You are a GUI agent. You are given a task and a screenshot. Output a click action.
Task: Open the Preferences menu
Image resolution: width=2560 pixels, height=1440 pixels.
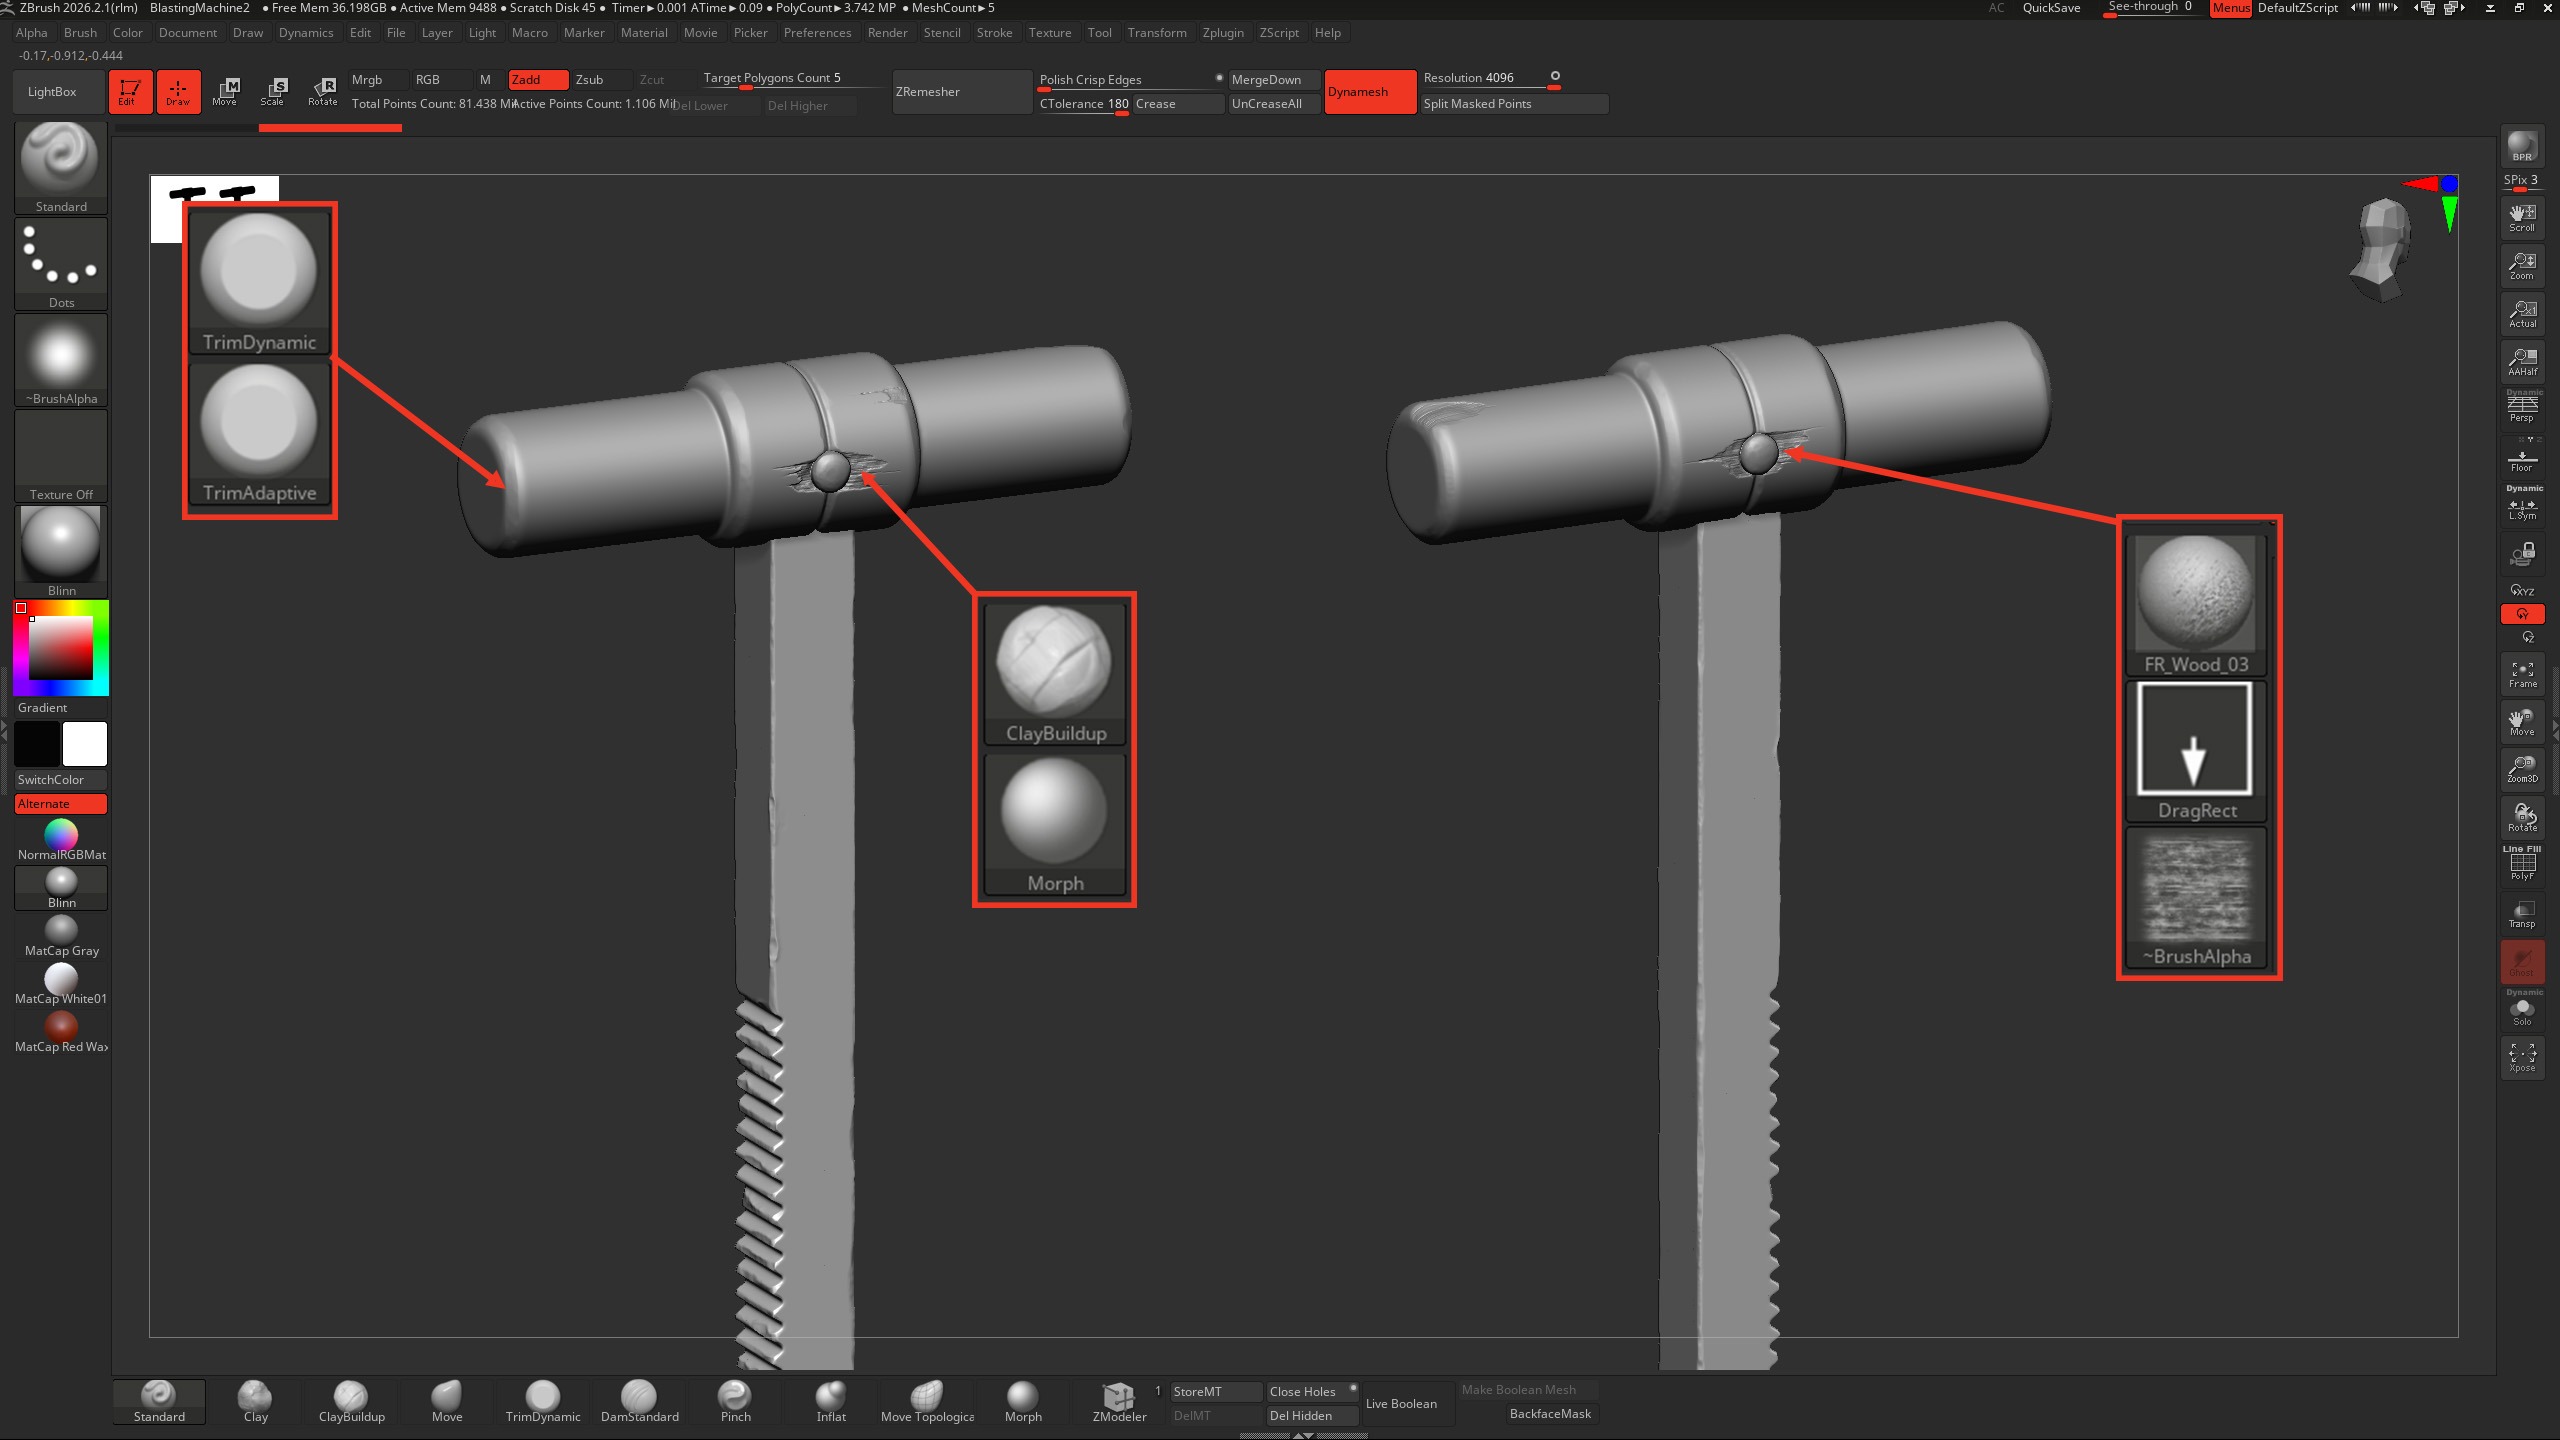[x=817, y=33]
